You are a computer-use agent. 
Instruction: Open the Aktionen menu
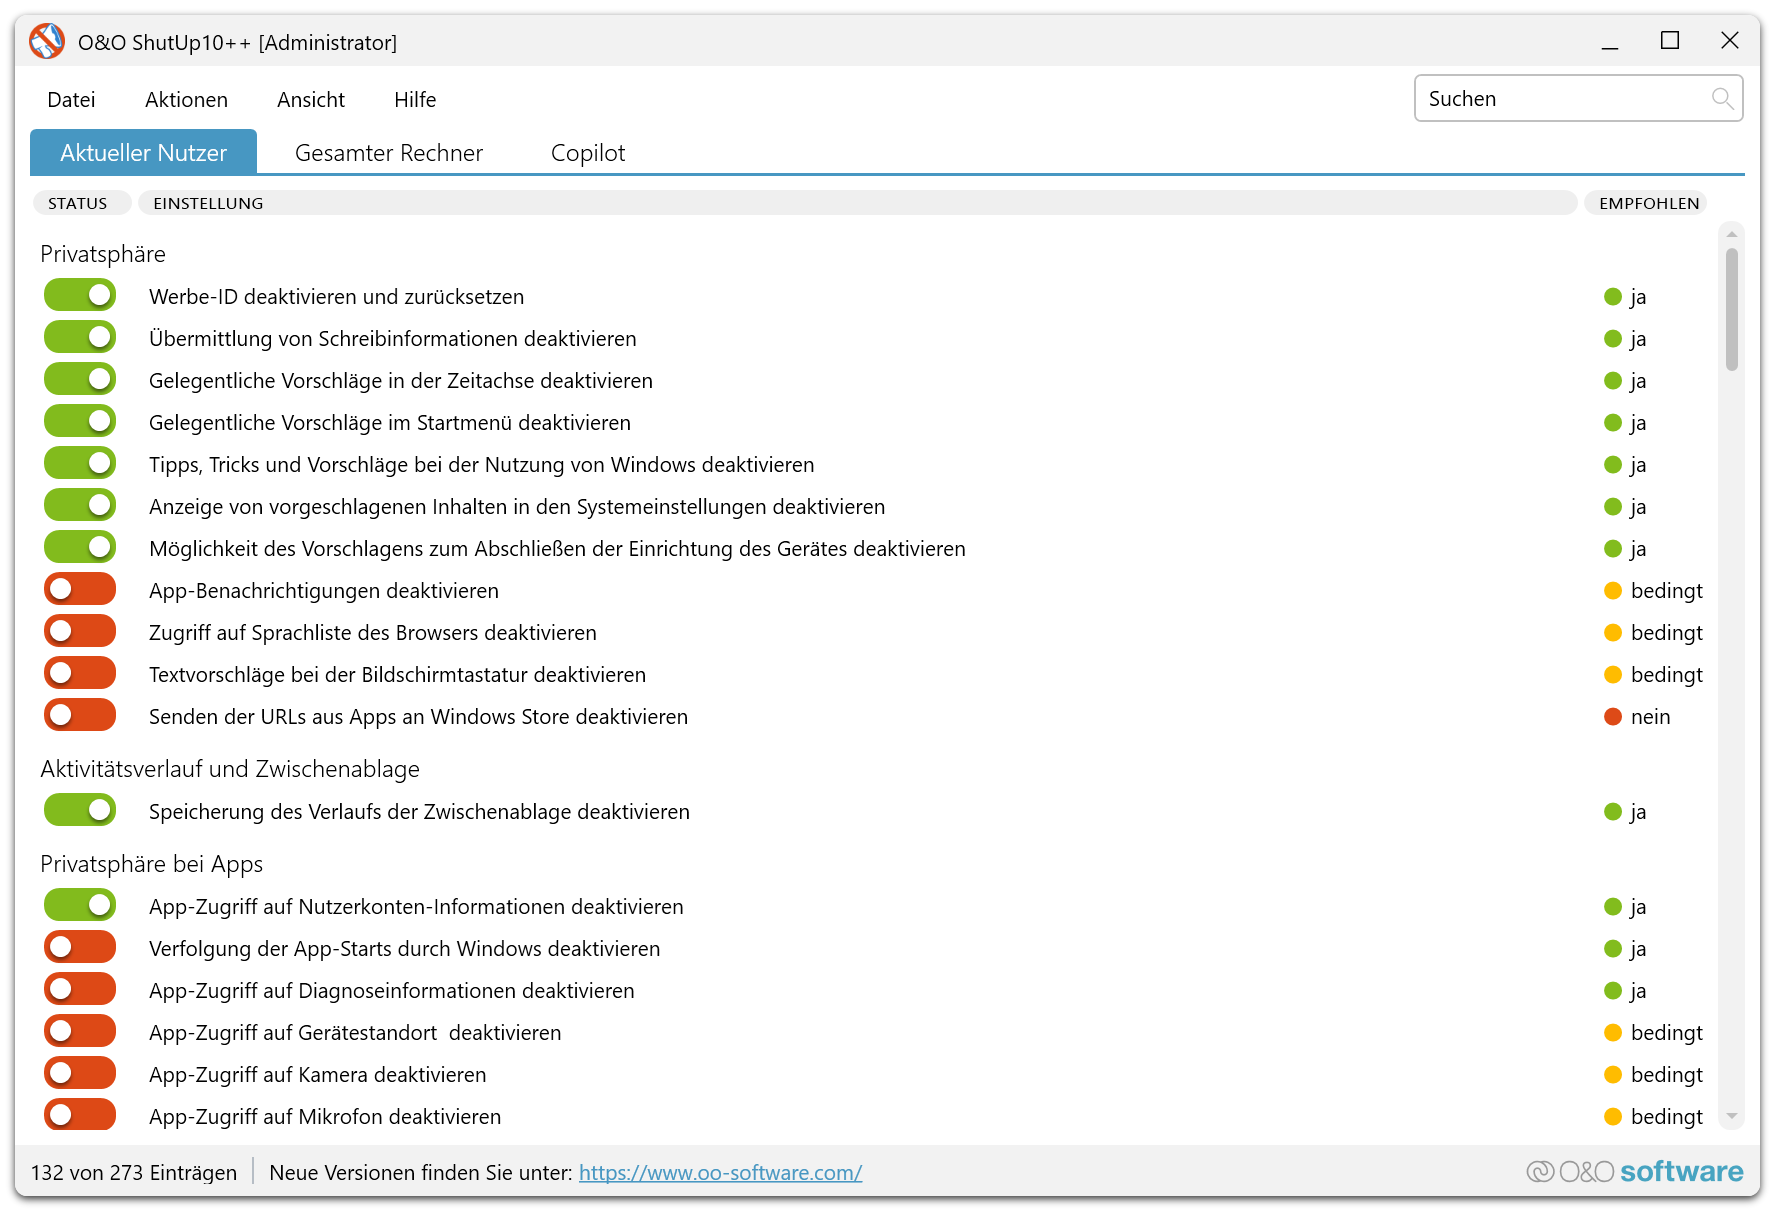(x=186, y=100)
